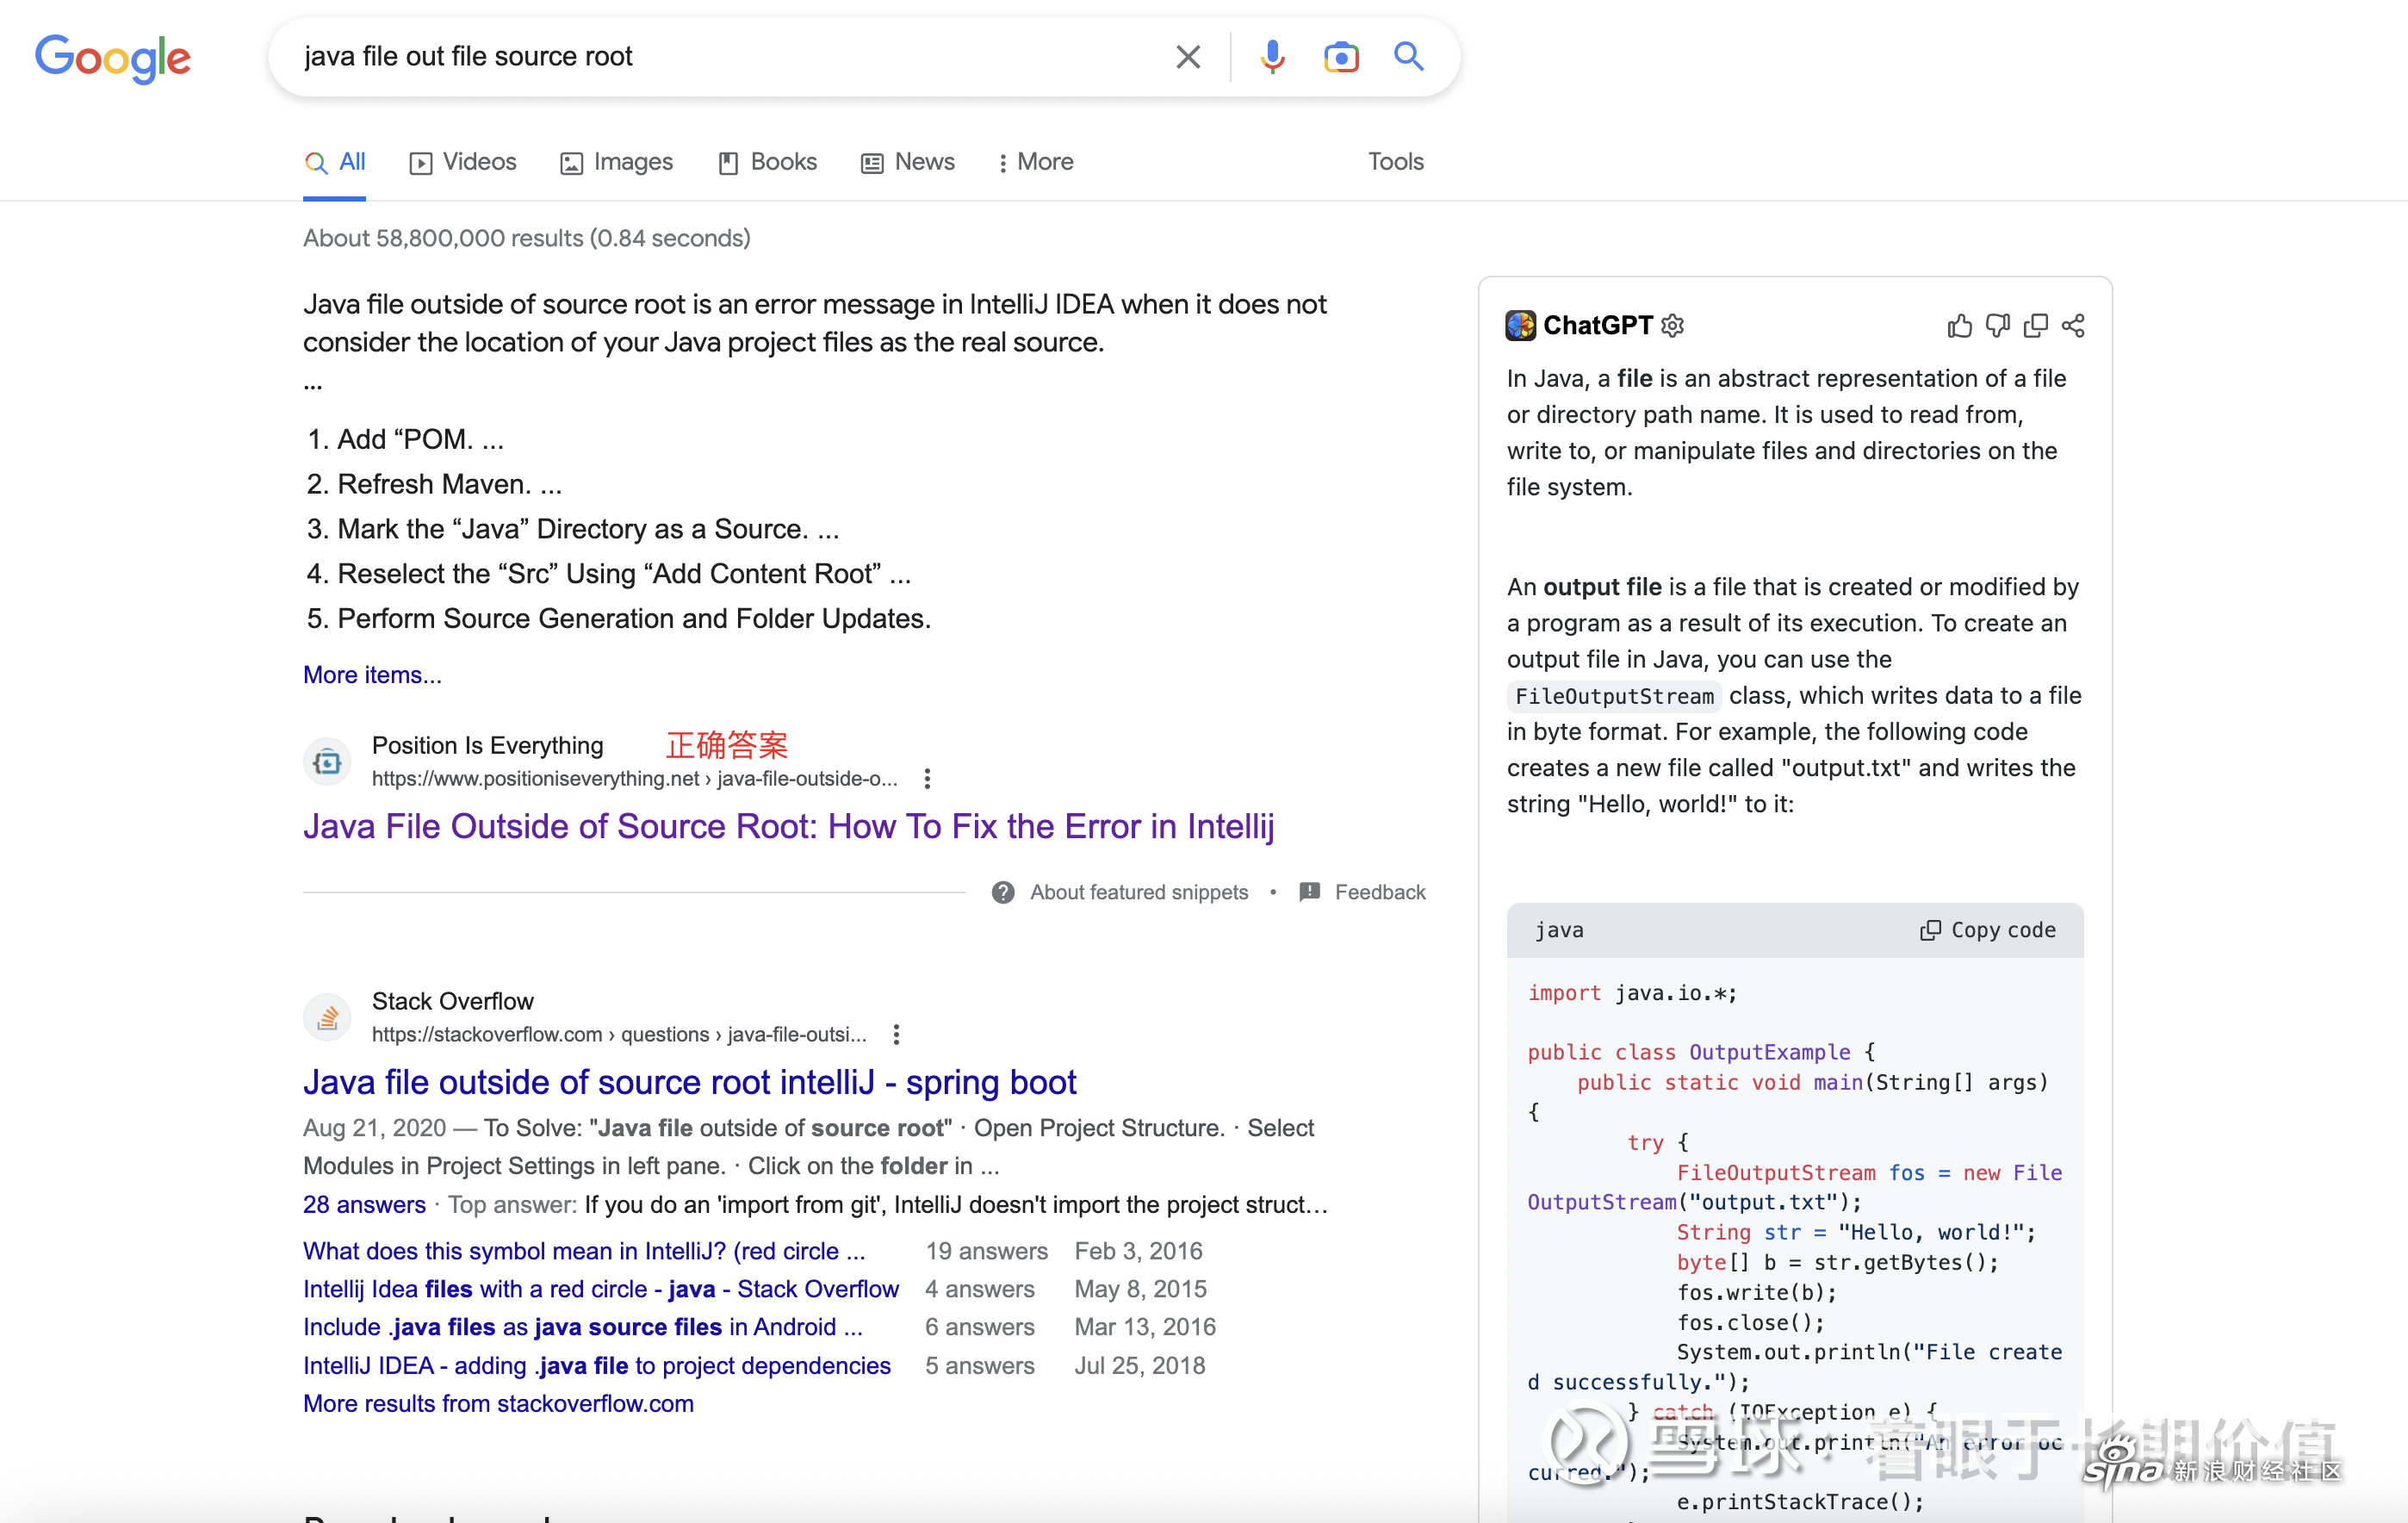Open More results from stackoverflow.com

[x=498, y=1404]
